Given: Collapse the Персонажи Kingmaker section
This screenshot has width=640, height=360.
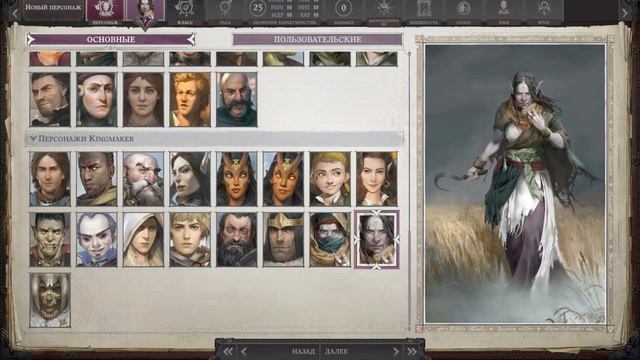Looking at the screenshot, I should [214, 139].
